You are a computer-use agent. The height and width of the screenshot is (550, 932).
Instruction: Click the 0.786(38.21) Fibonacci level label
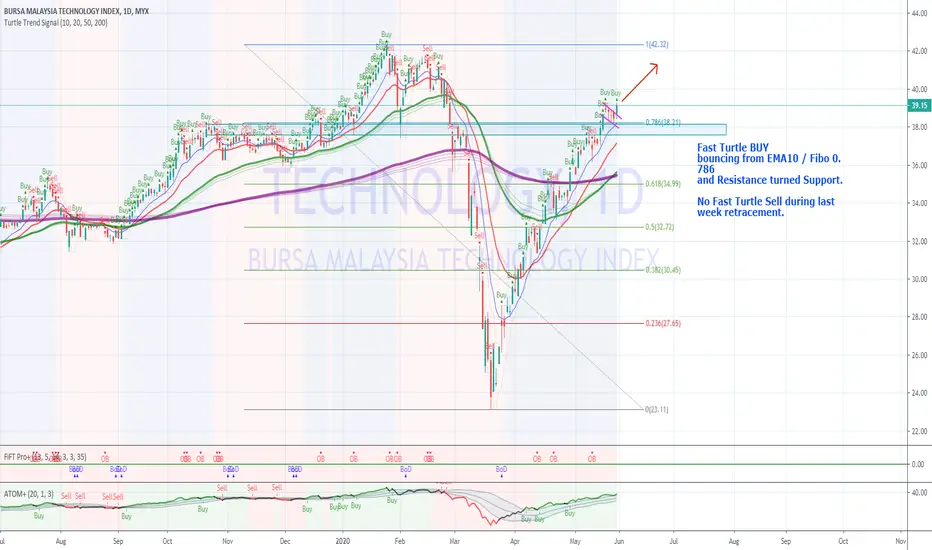(663, 122)
